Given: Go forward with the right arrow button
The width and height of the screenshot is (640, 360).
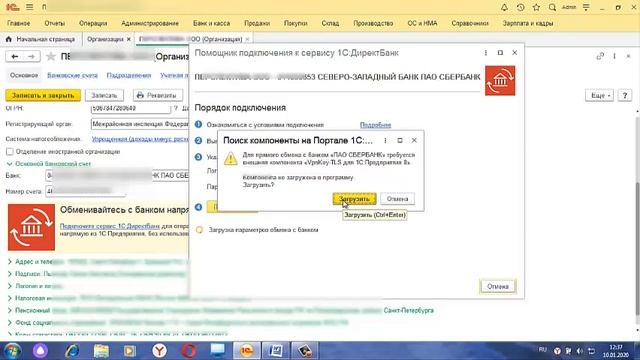Looking at the screenshot, I should [31, 56].
